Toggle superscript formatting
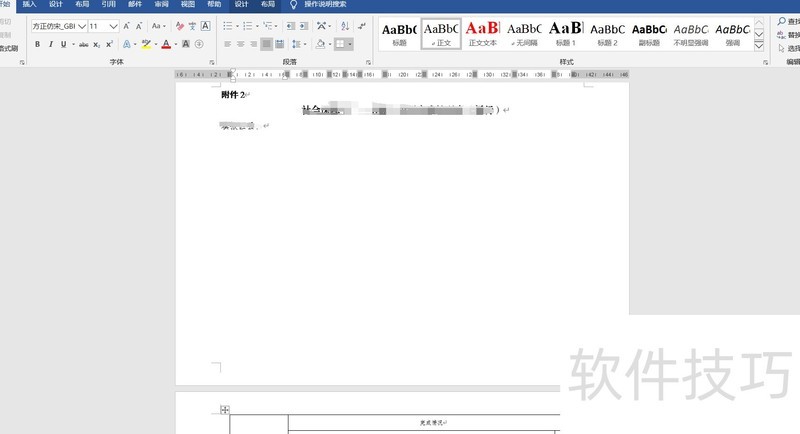This screenshot has width=800, height=434. (x=109, y=44)
